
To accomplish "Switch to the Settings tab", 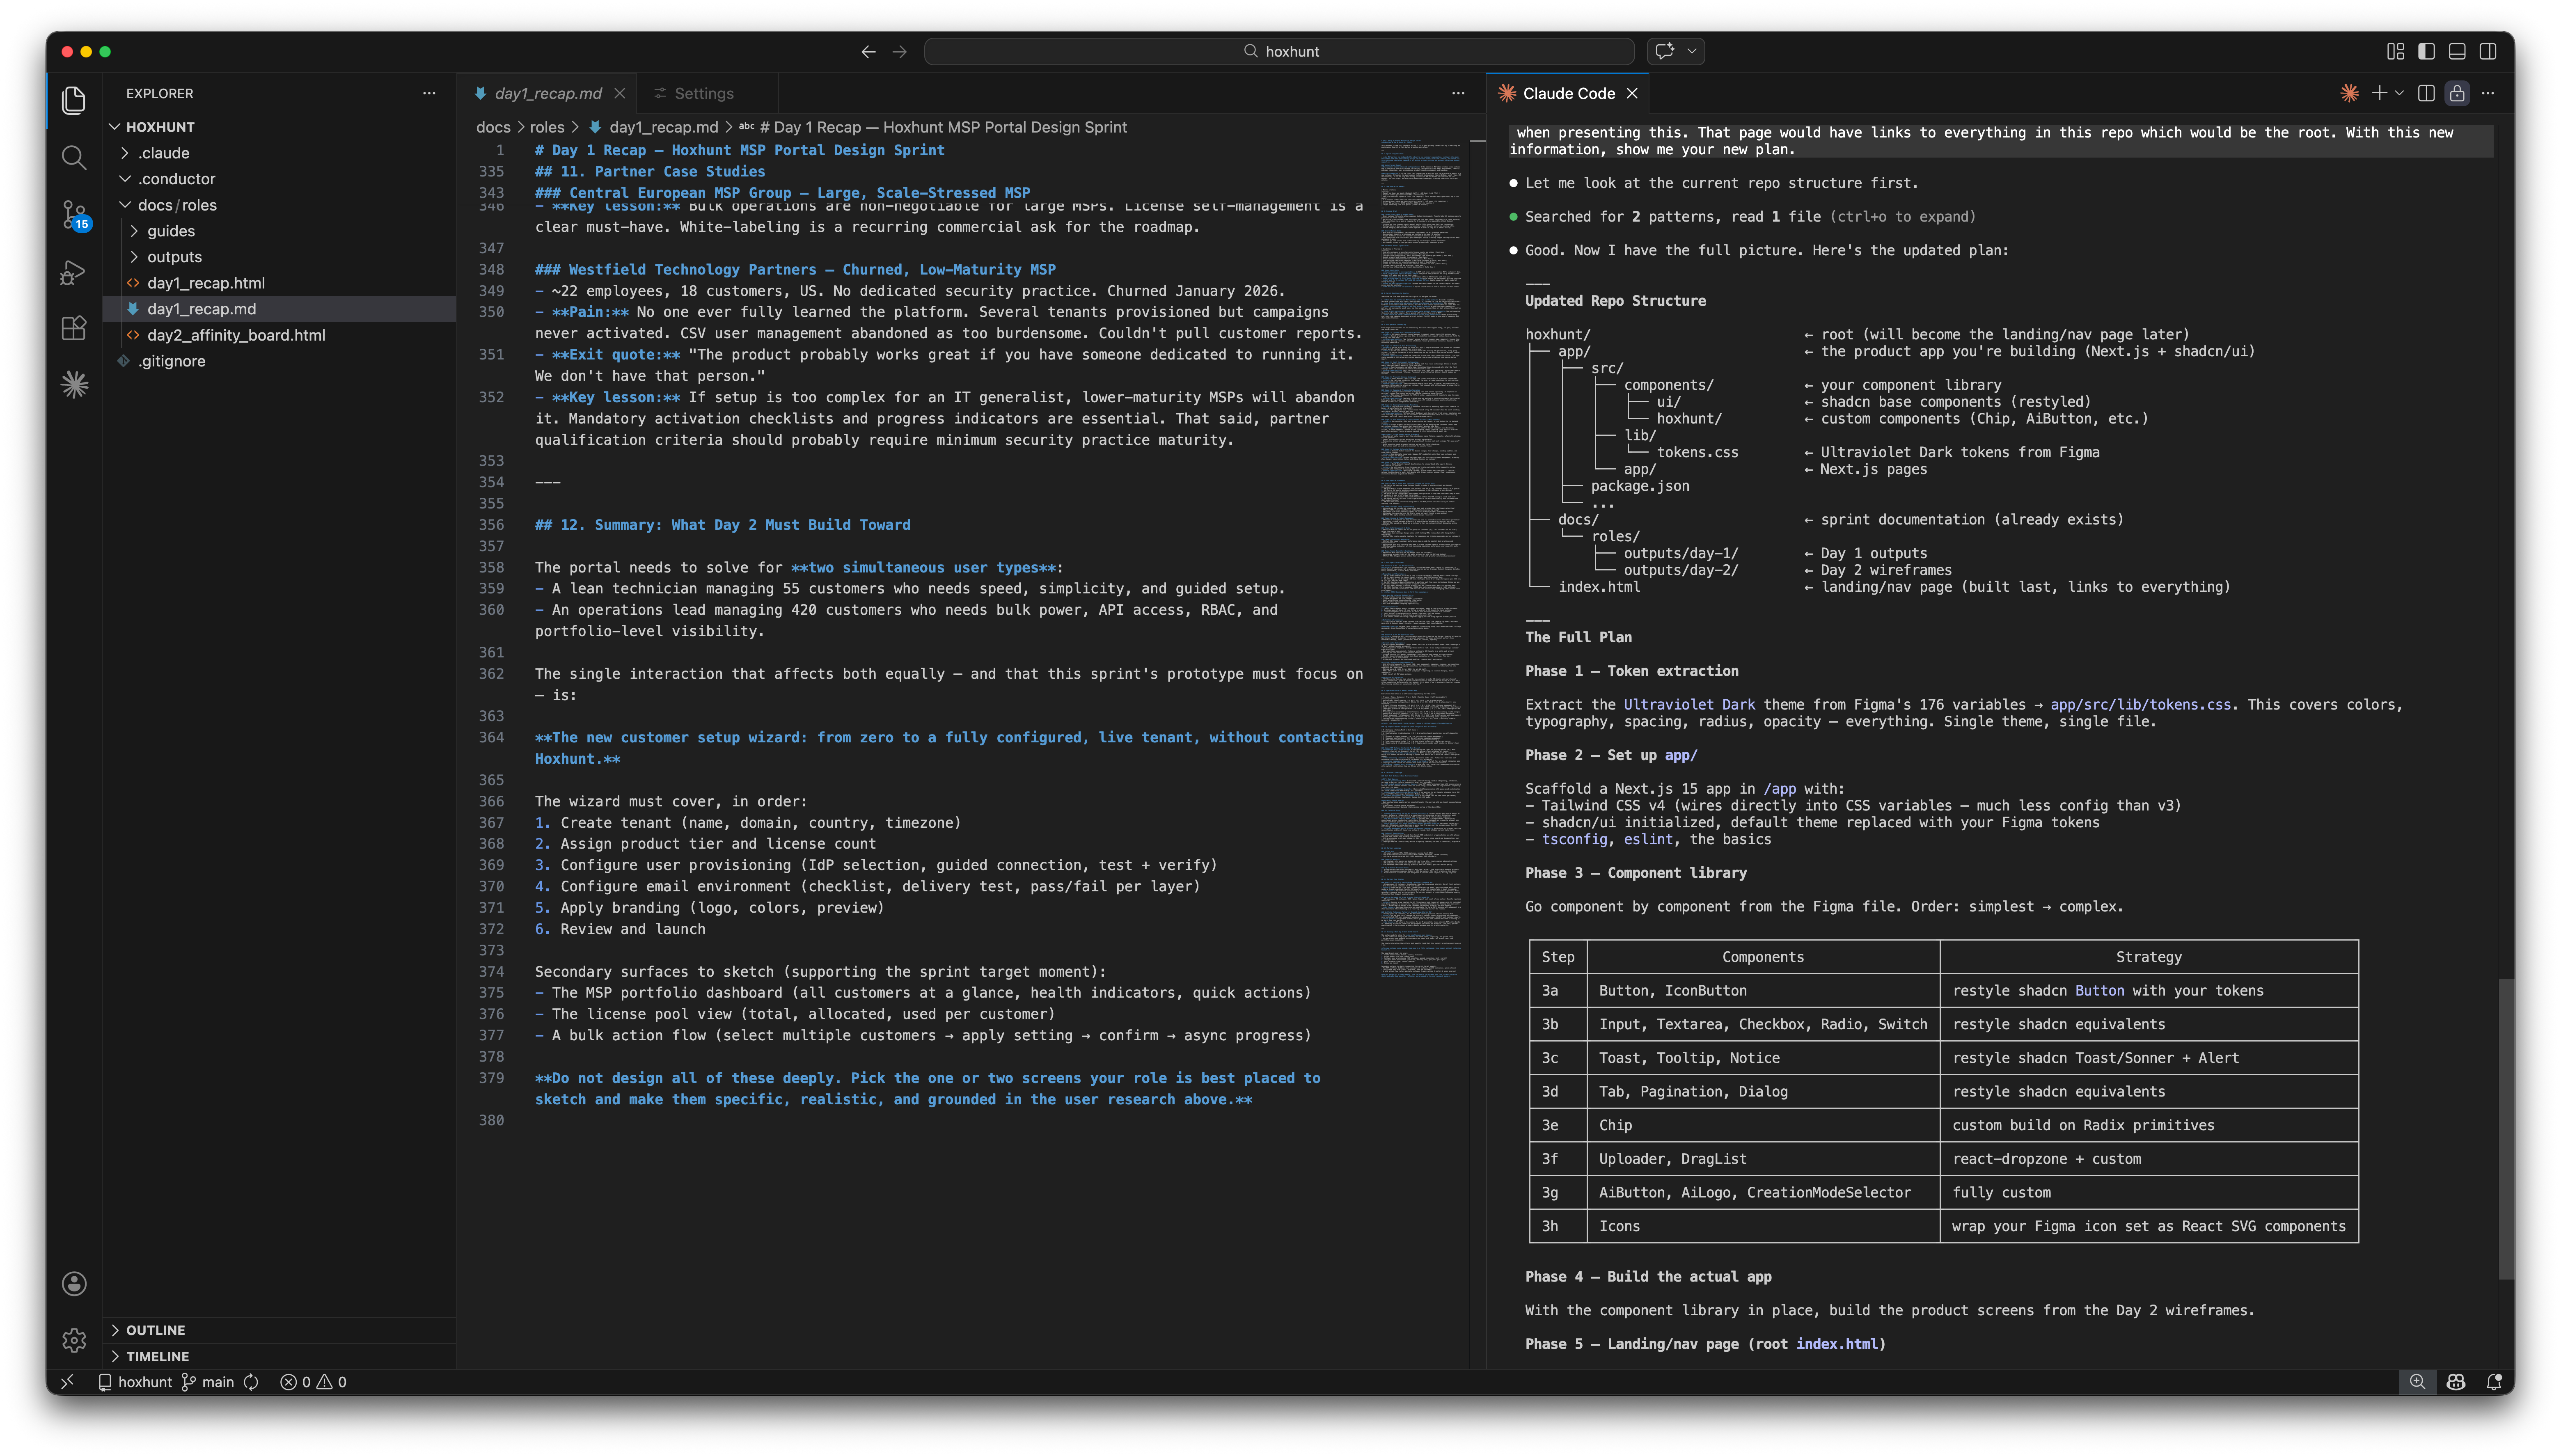I will click(703, 93).
